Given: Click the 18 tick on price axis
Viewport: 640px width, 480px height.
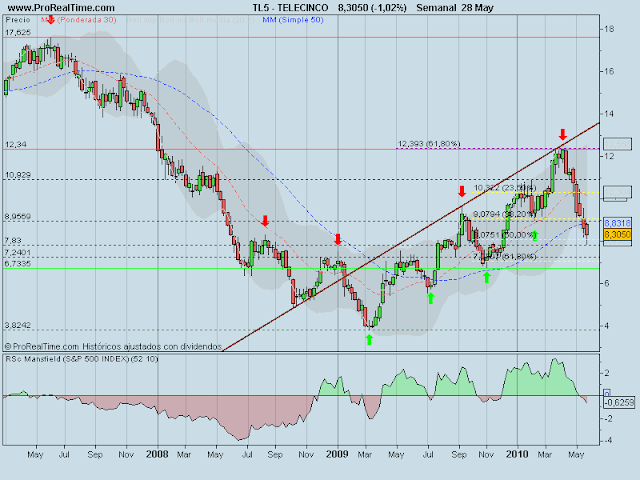Looking at the screenshot, I should tap(609, 29).
